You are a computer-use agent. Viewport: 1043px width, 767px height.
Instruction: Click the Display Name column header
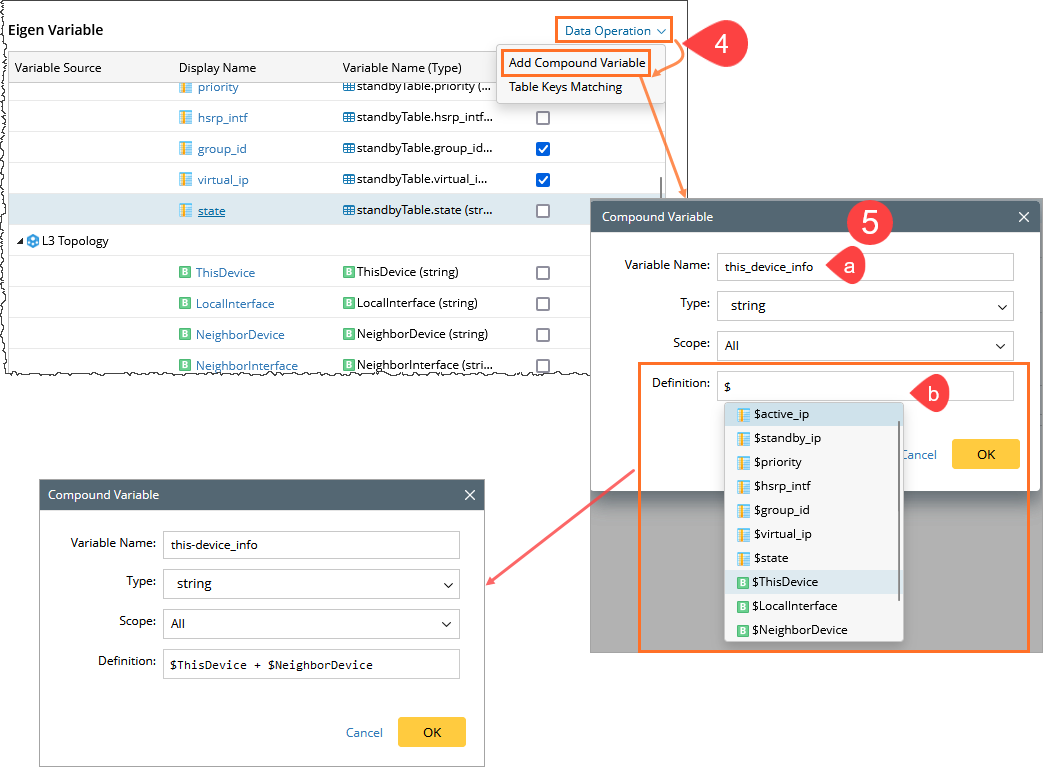(218, 68)
